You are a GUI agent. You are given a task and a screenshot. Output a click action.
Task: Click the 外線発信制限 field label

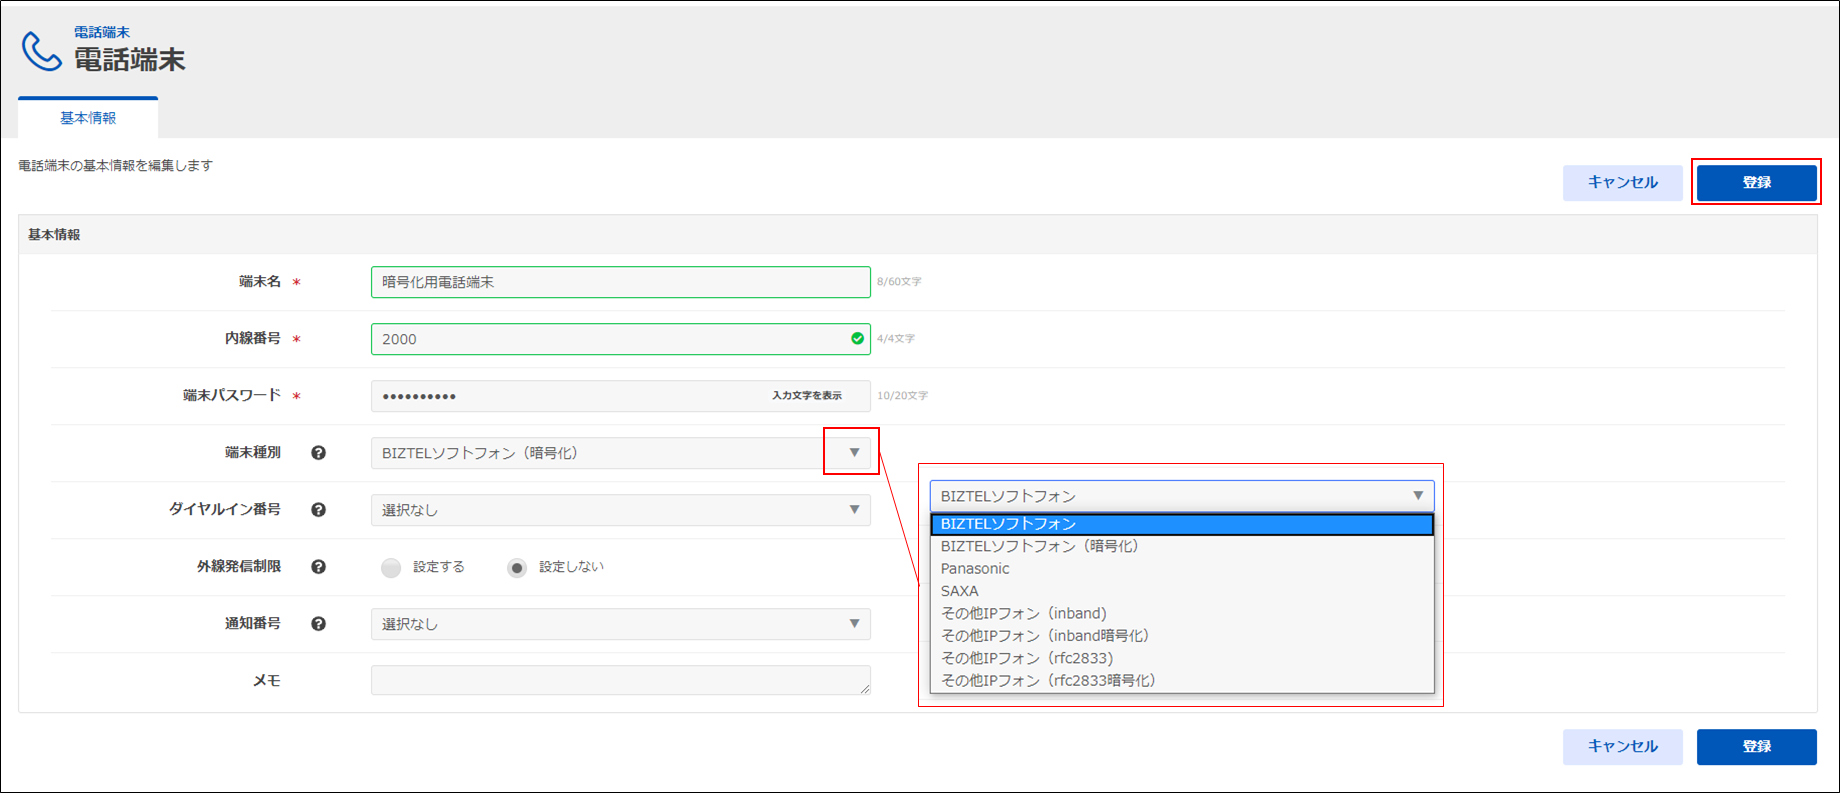coord(239,567)
